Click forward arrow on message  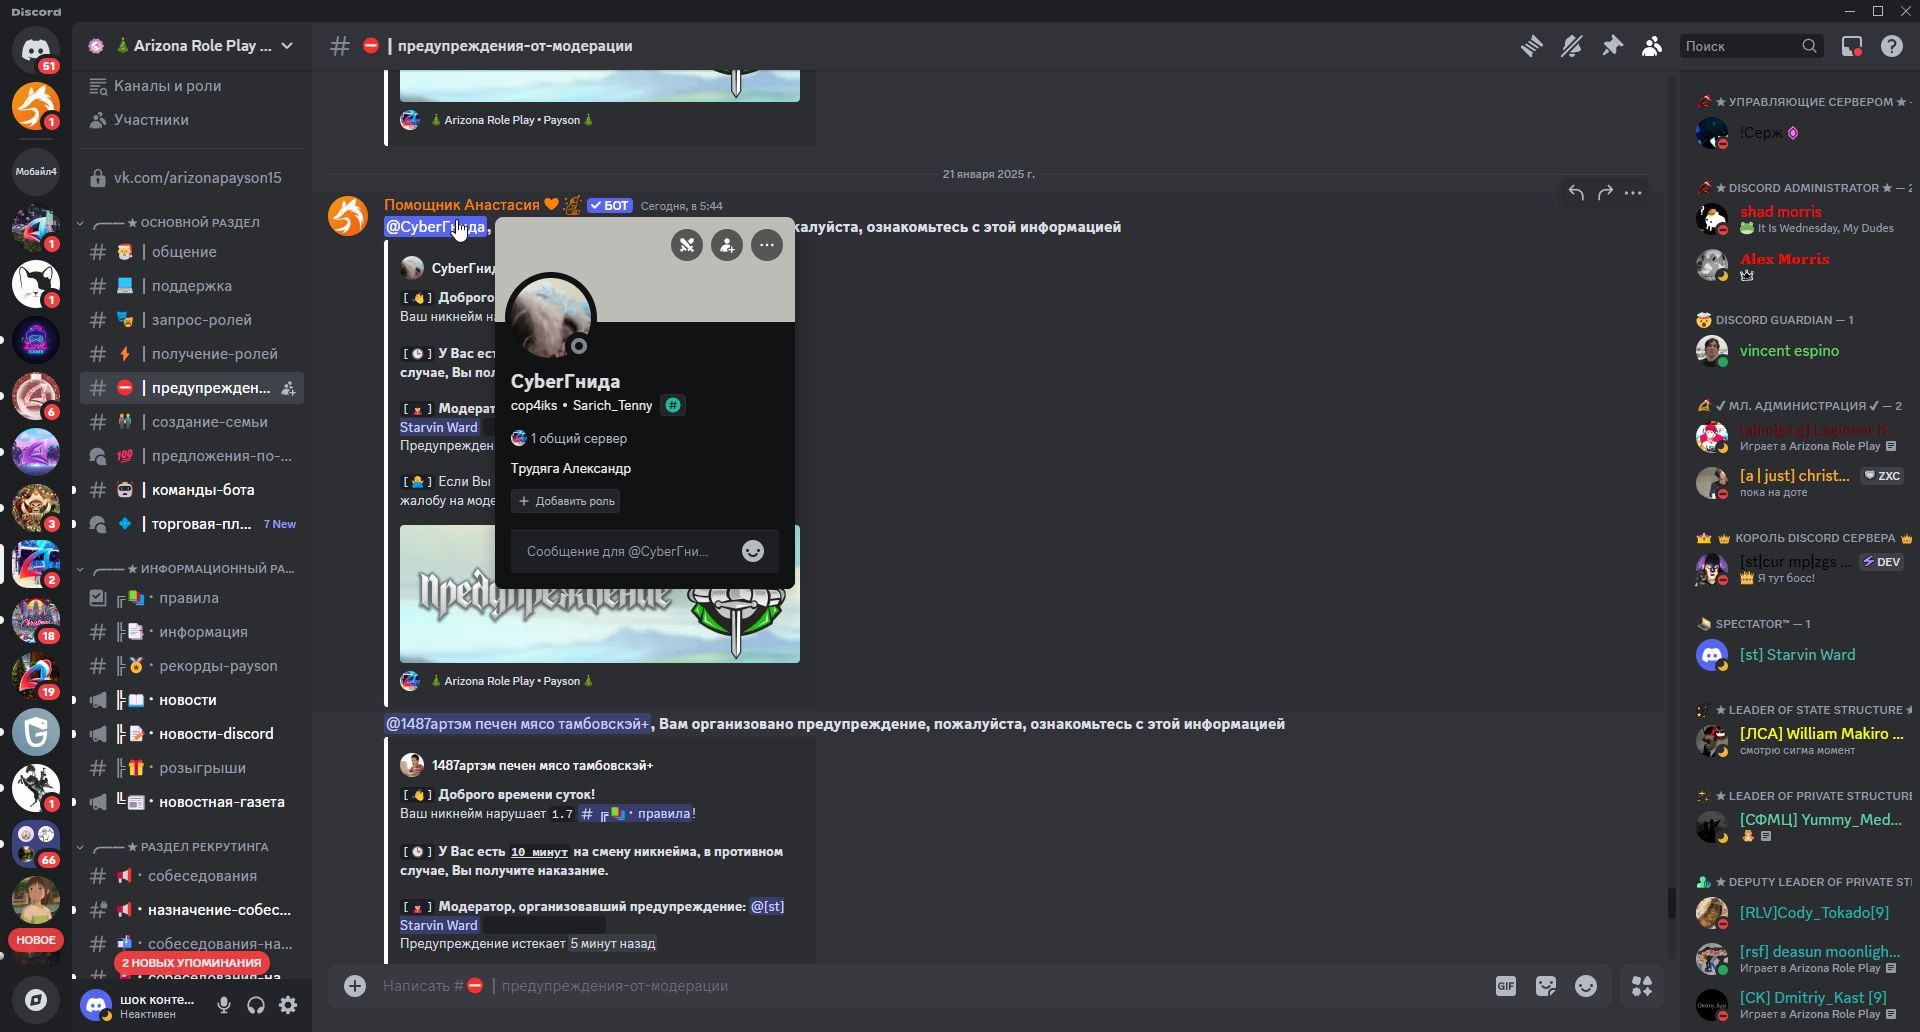click(x=1605, y=193)
